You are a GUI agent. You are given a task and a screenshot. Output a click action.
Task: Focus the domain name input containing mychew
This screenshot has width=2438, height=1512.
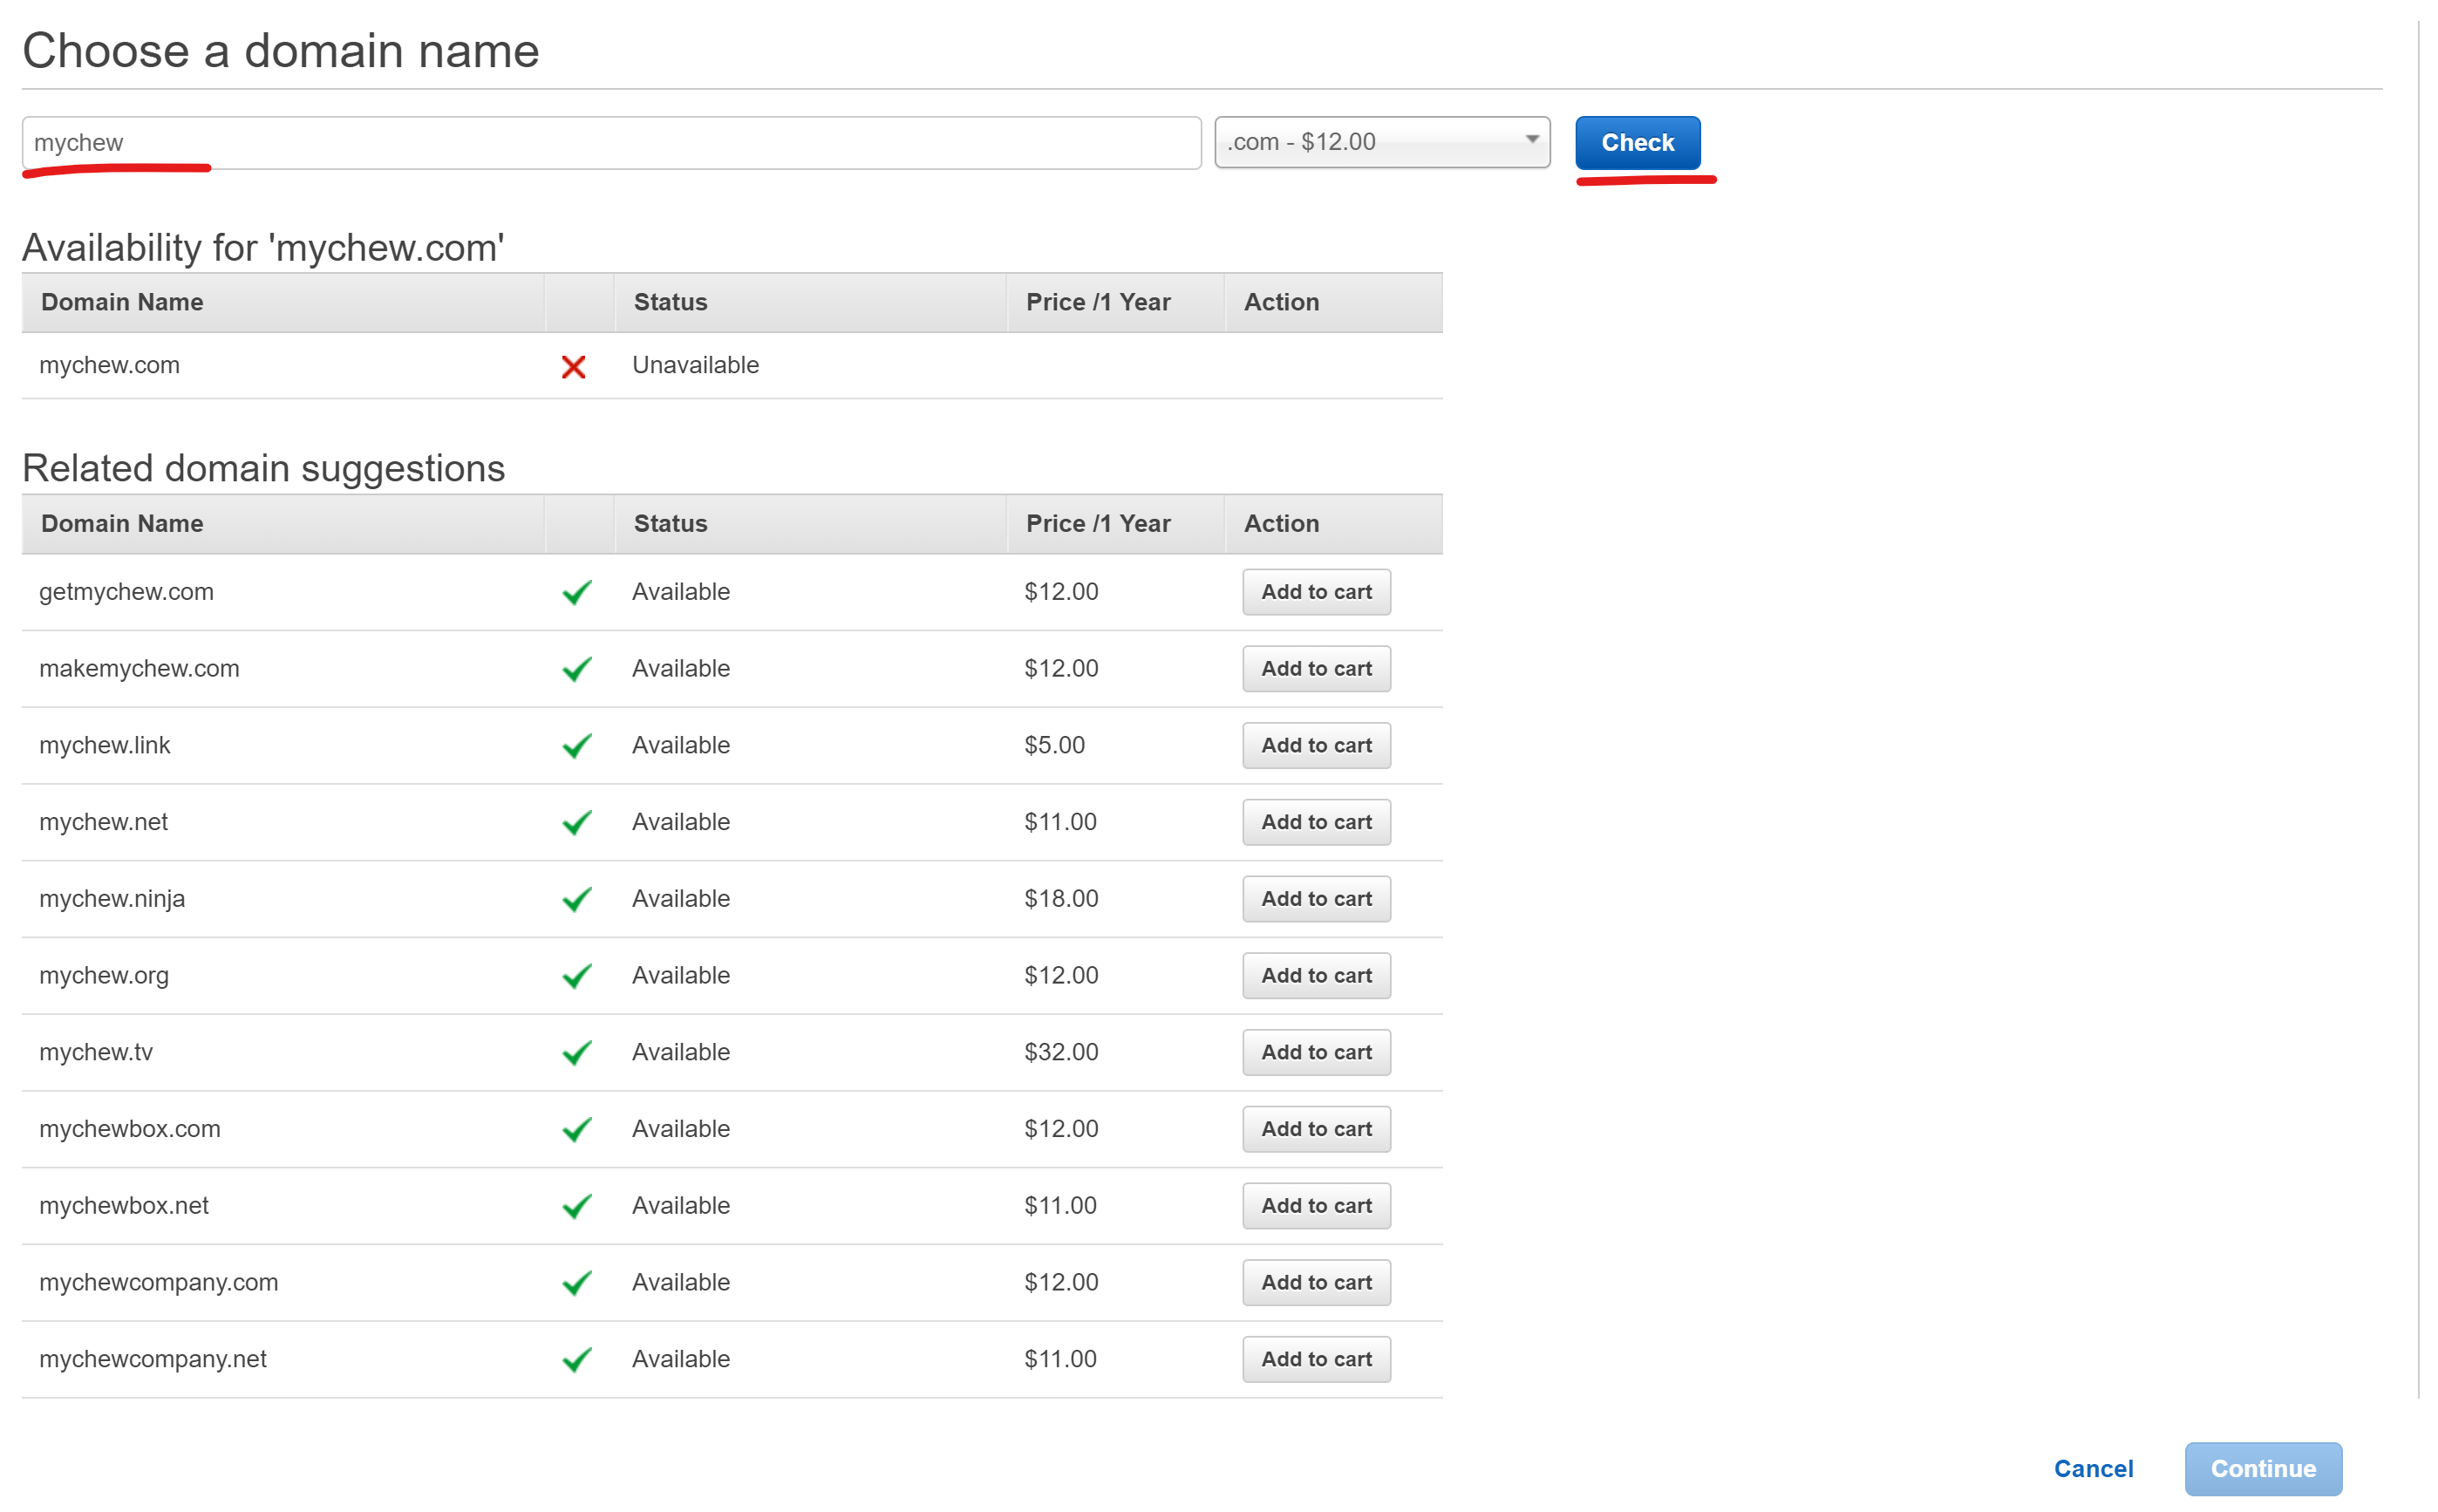coord(610,142)
